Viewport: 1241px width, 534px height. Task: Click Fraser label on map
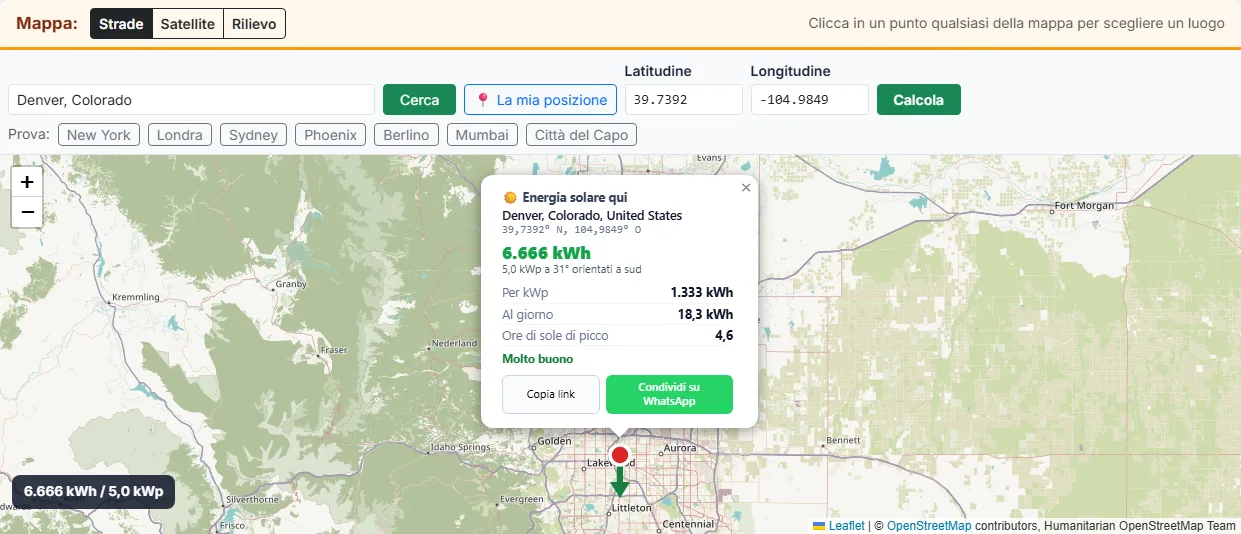(x=334, y=350)
